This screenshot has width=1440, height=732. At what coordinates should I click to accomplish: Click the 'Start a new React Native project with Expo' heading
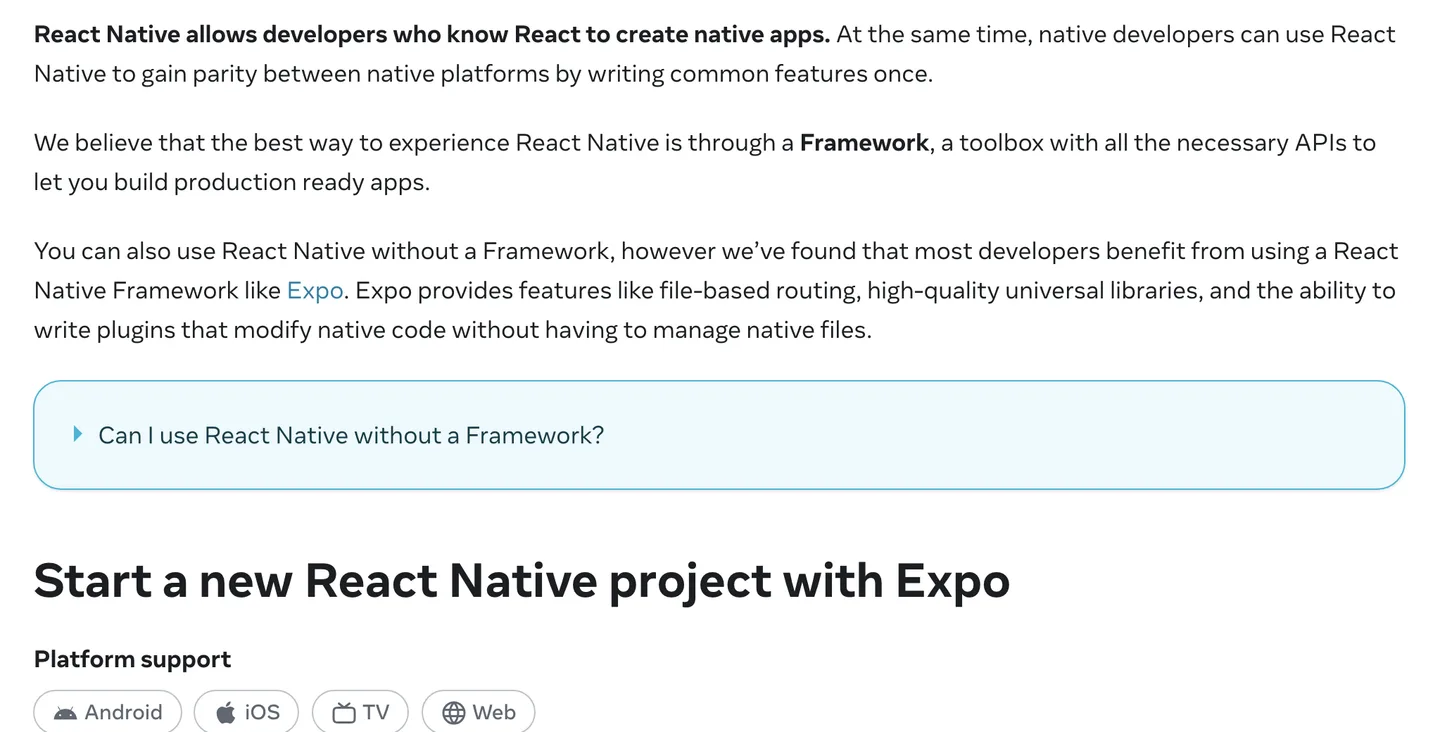point(522,581)
